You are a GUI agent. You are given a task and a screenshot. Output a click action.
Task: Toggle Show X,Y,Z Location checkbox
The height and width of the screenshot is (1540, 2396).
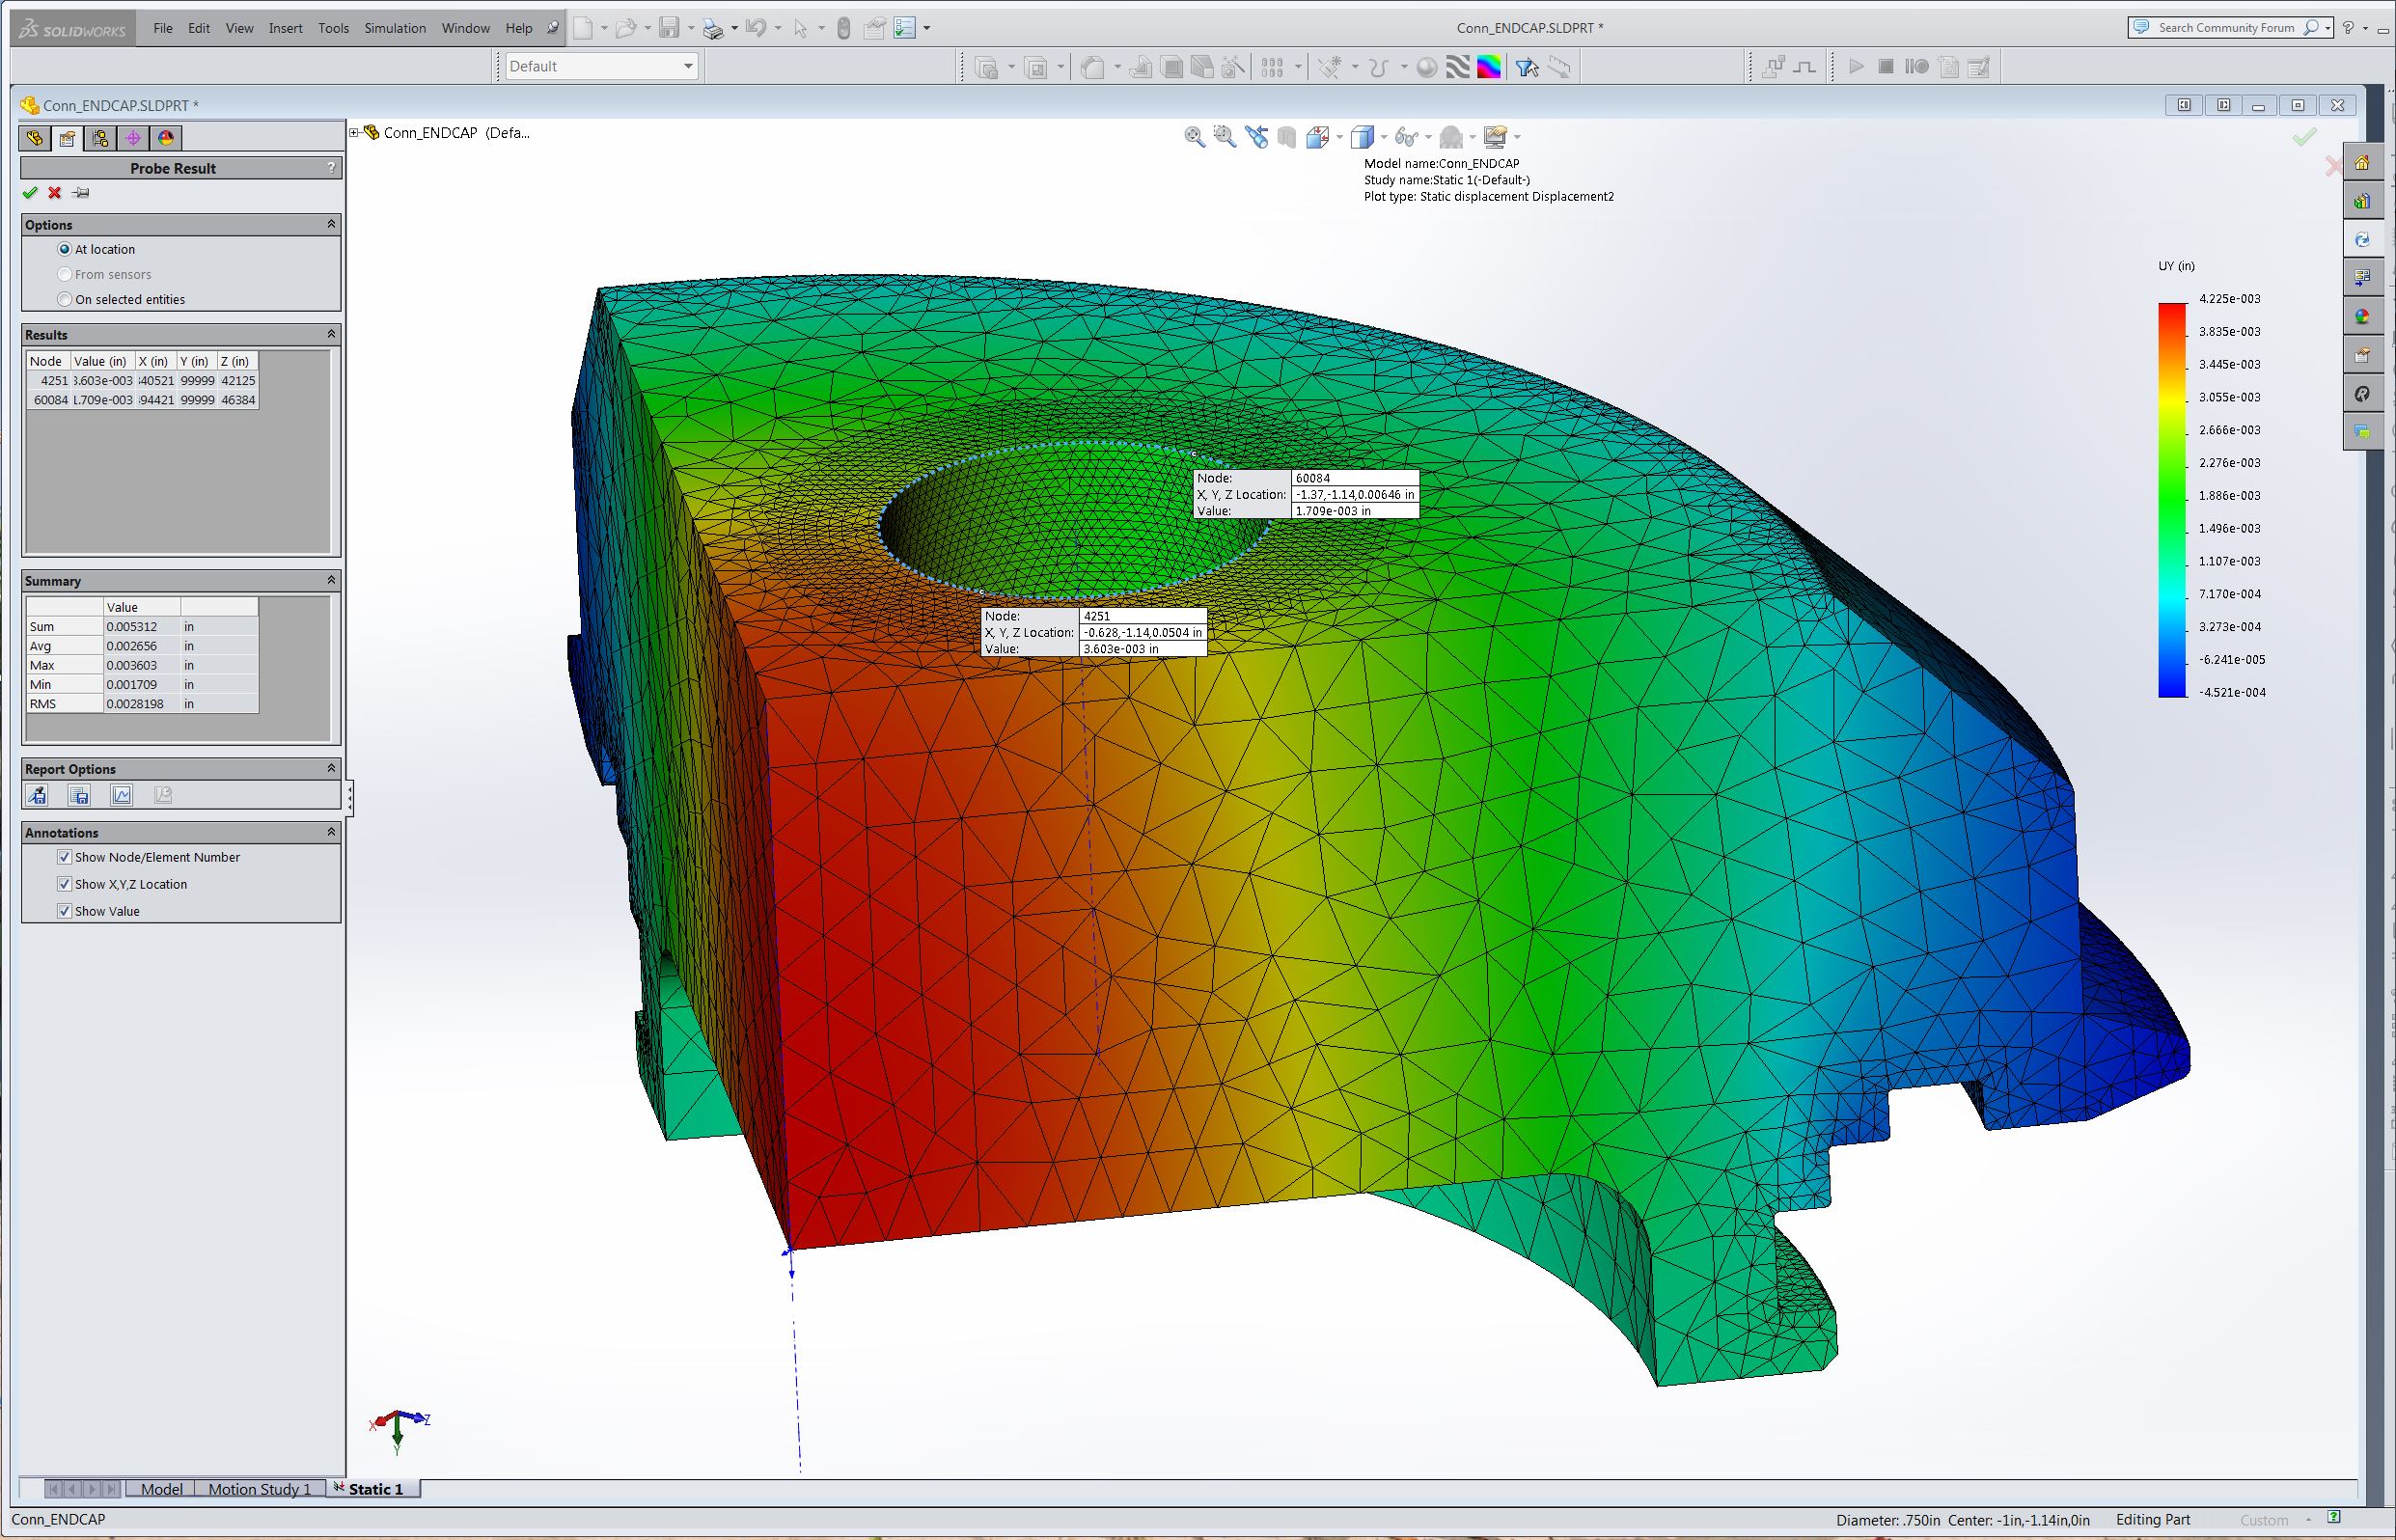coord(65,884)
